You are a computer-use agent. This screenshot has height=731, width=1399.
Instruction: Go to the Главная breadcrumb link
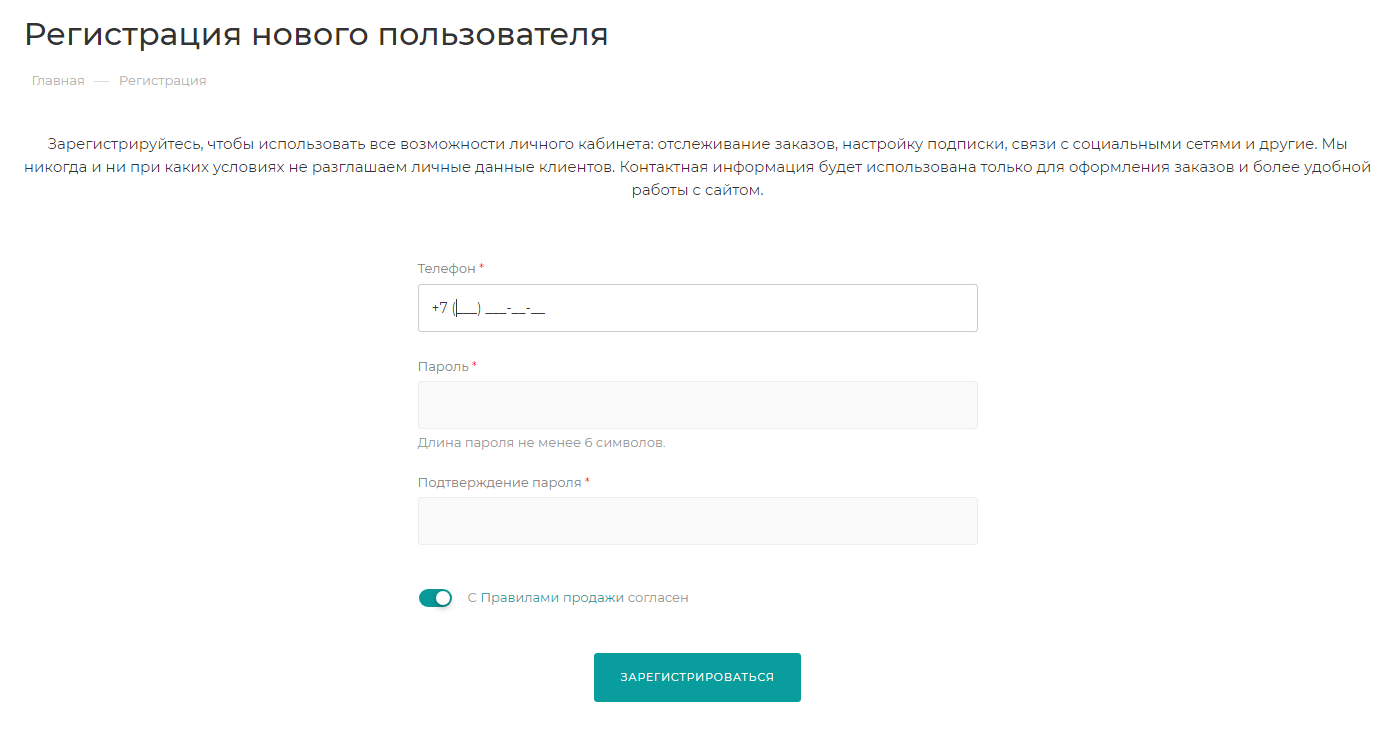58,81
